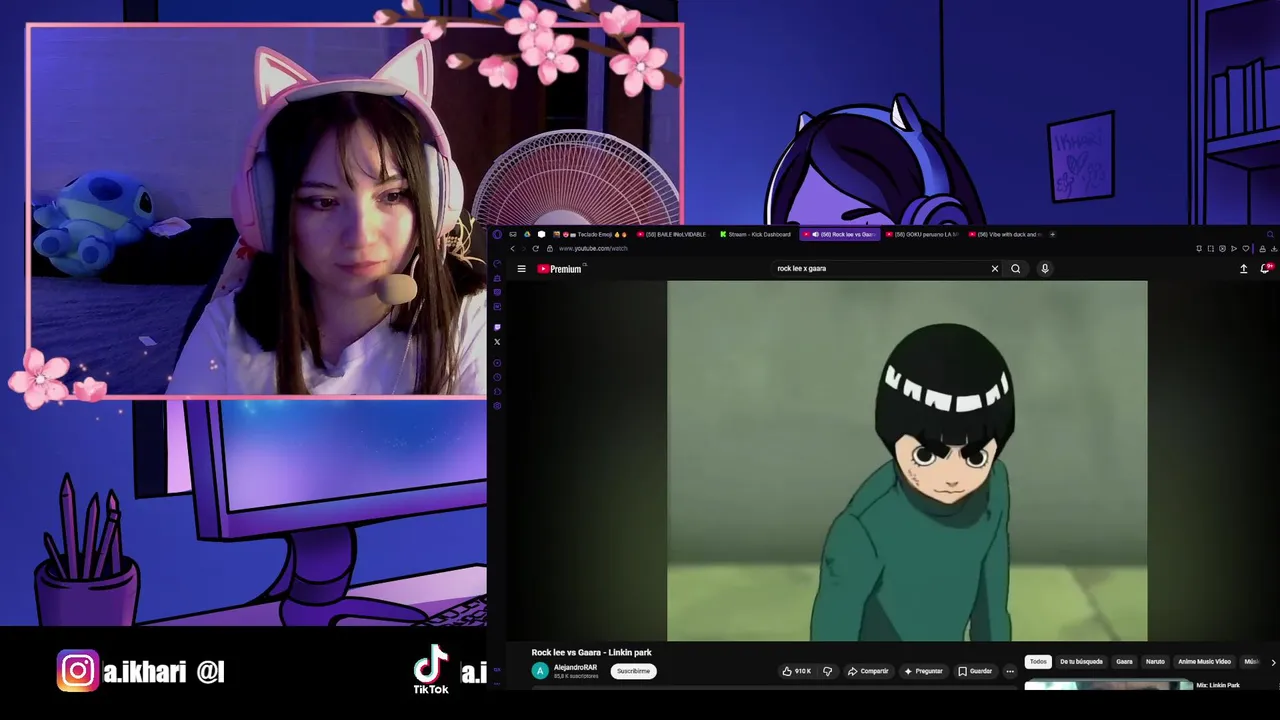Select the 'Naruto' filter chip

[x=1155, y=661]
